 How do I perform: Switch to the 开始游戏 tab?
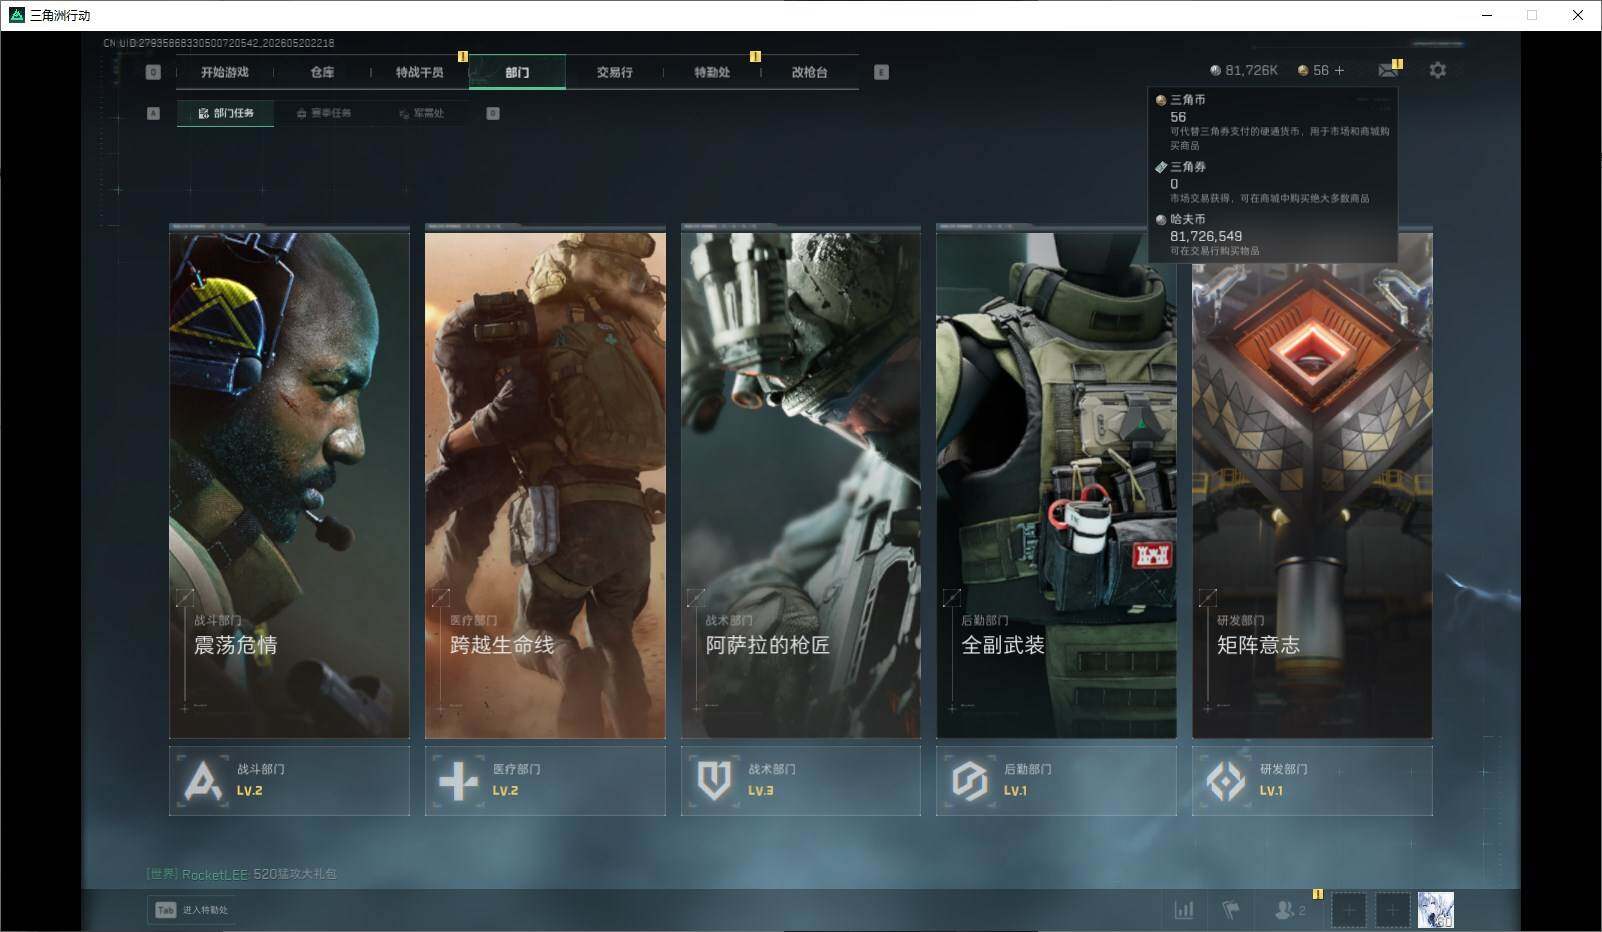tap(225, 72)
